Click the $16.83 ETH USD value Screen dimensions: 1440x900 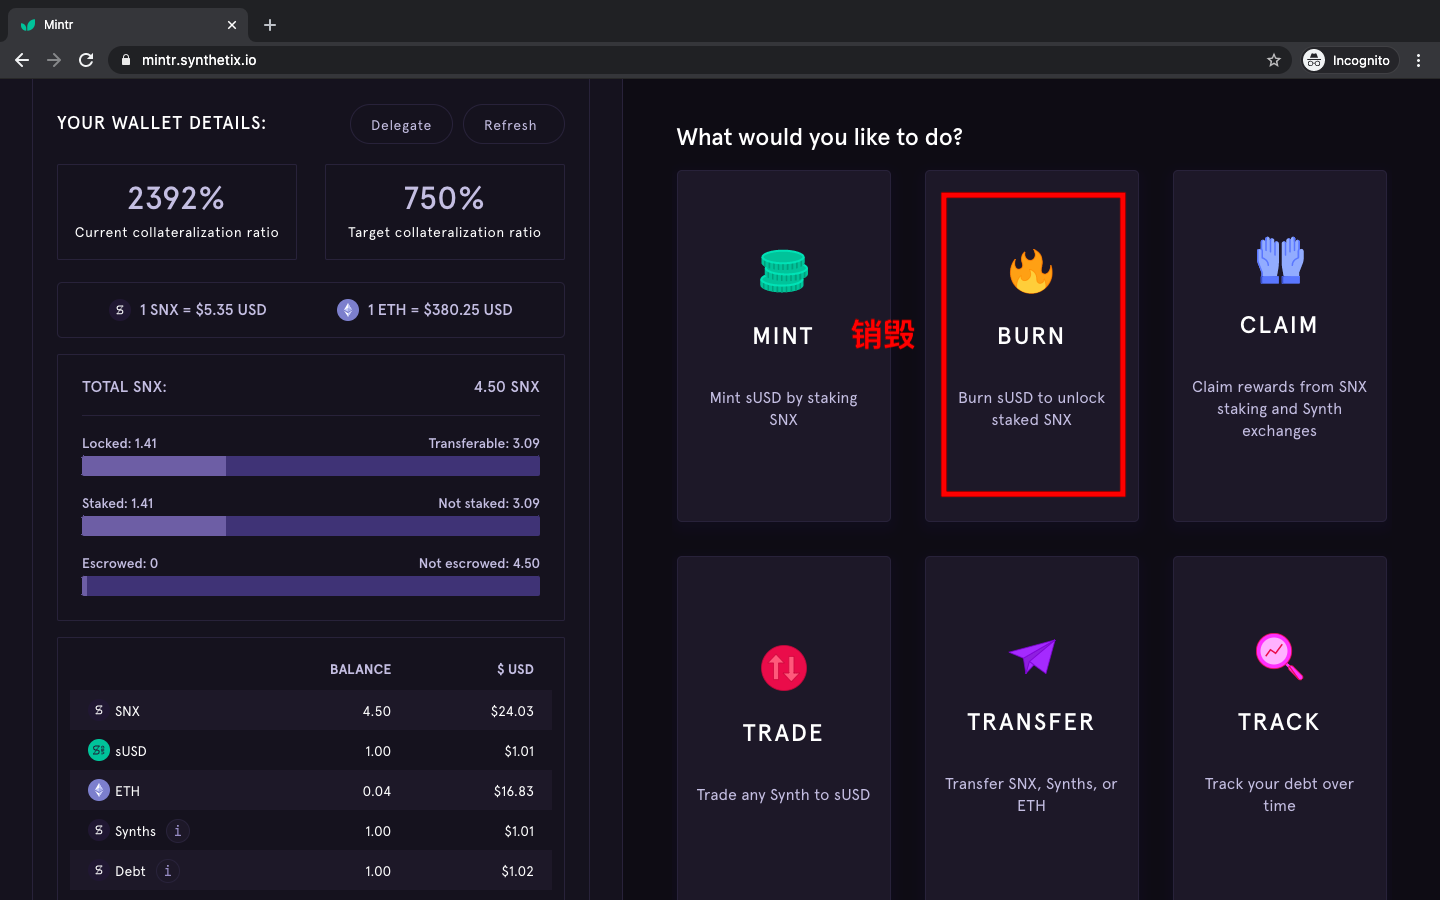[x=514, y=791]
